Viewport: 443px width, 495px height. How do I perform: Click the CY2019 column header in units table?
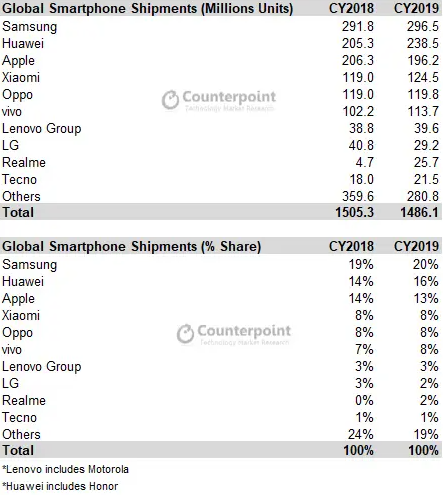click(416, 8)
